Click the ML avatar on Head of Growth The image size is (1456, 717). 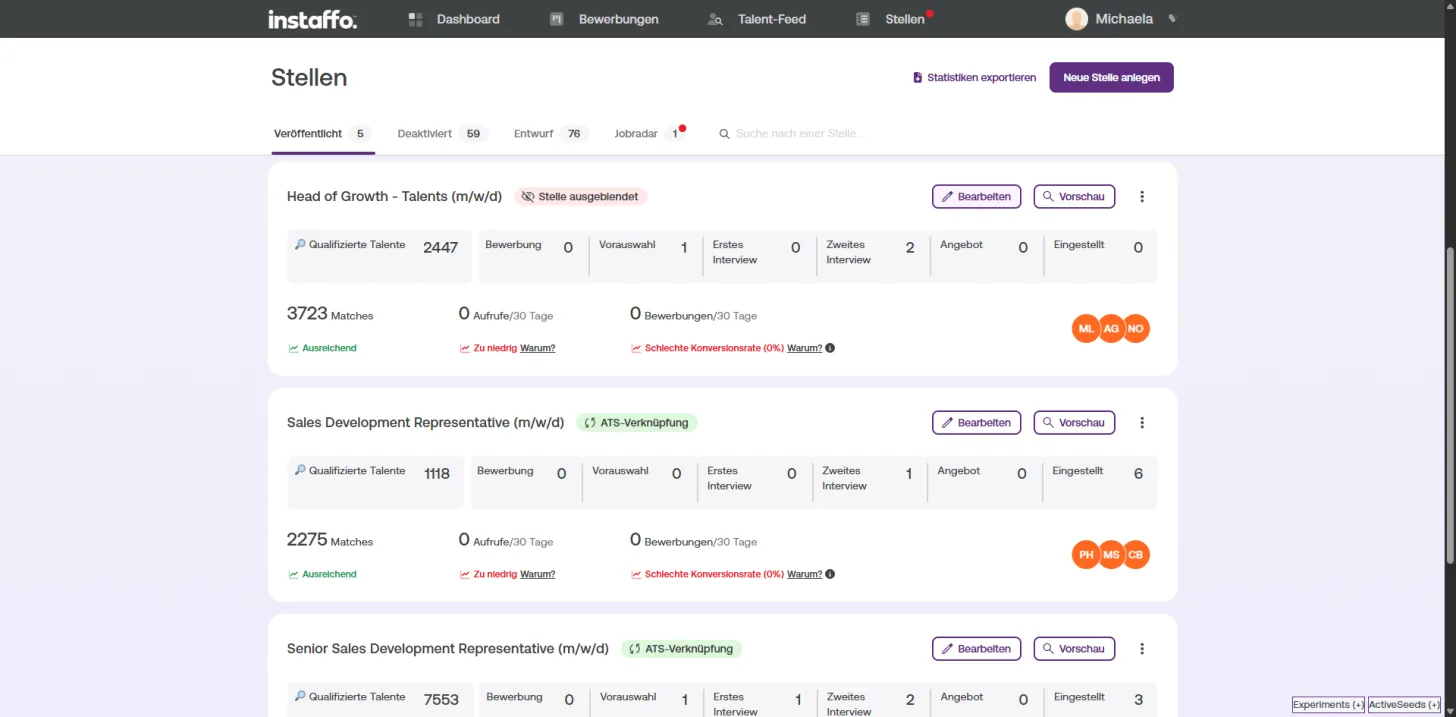pos(1086,328)
